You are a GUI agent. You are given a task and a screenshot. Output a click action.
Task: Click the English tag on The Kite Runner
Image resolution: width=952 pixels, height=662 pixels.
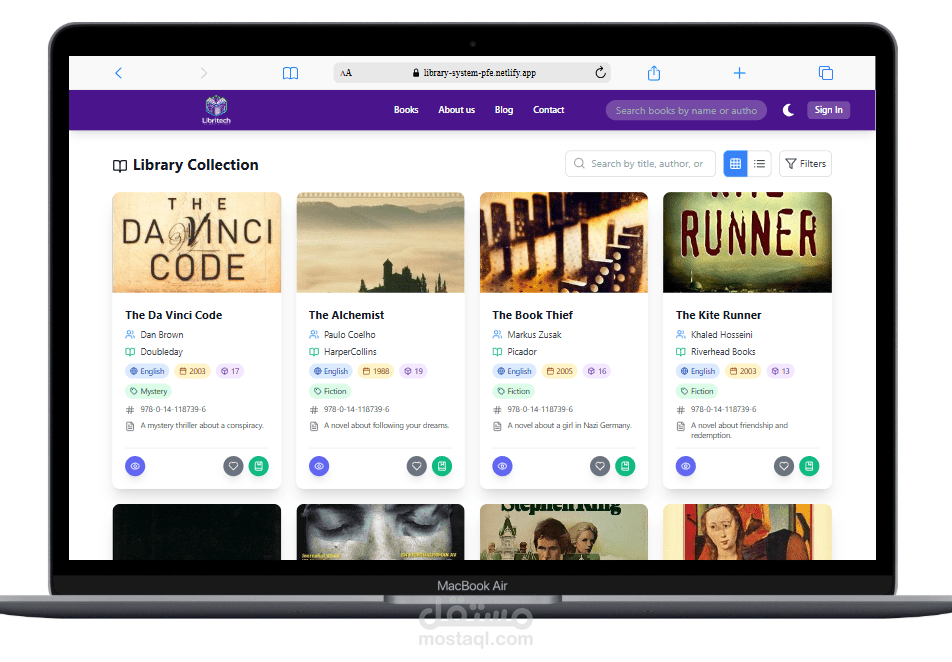pyautogui.click(x=698, y=371)
